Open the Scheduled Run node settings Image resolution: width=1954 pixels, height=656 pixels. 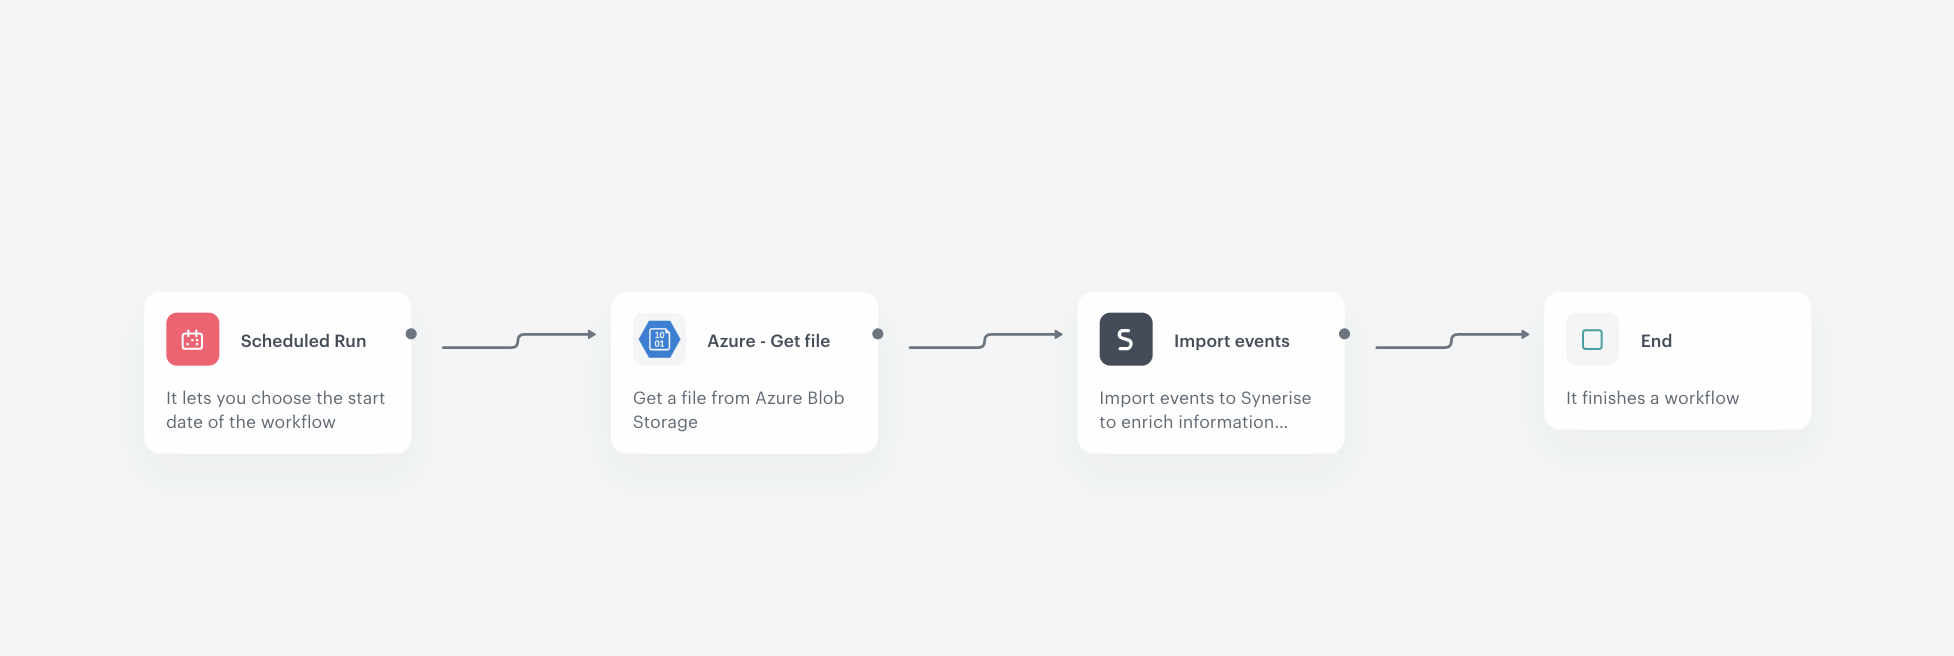pyautogui.click(x=277, y=372)
